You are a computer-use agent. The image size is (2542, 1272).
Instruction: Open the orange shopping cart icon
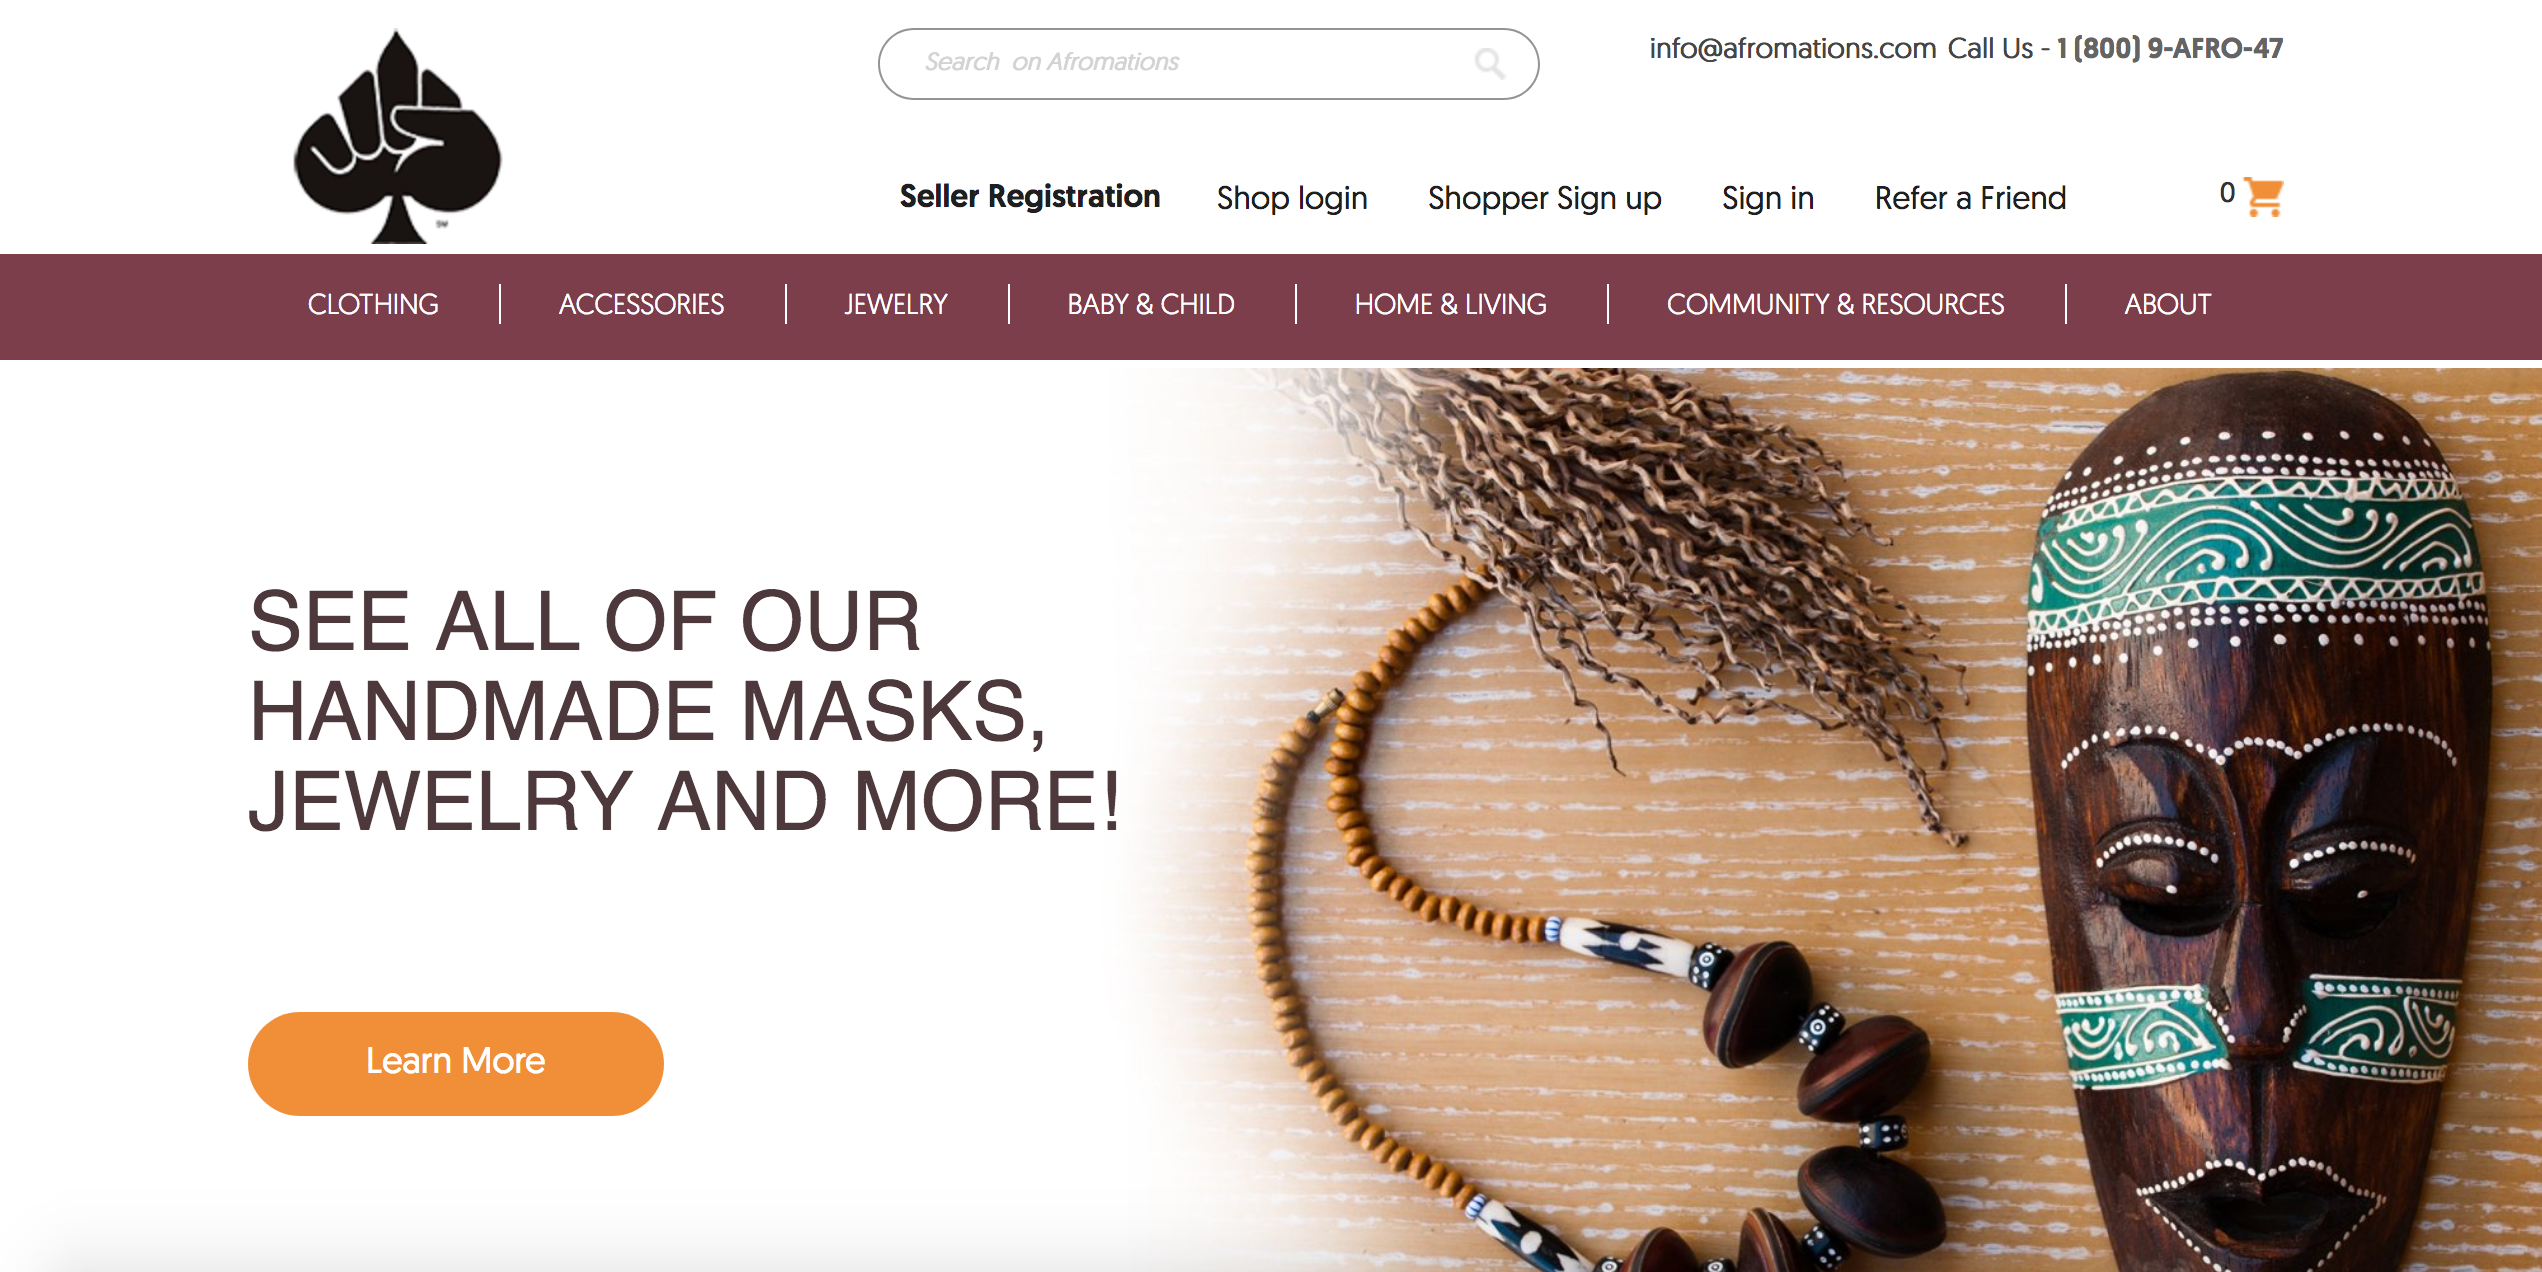pyautogui.click(x=2264, y=196)
